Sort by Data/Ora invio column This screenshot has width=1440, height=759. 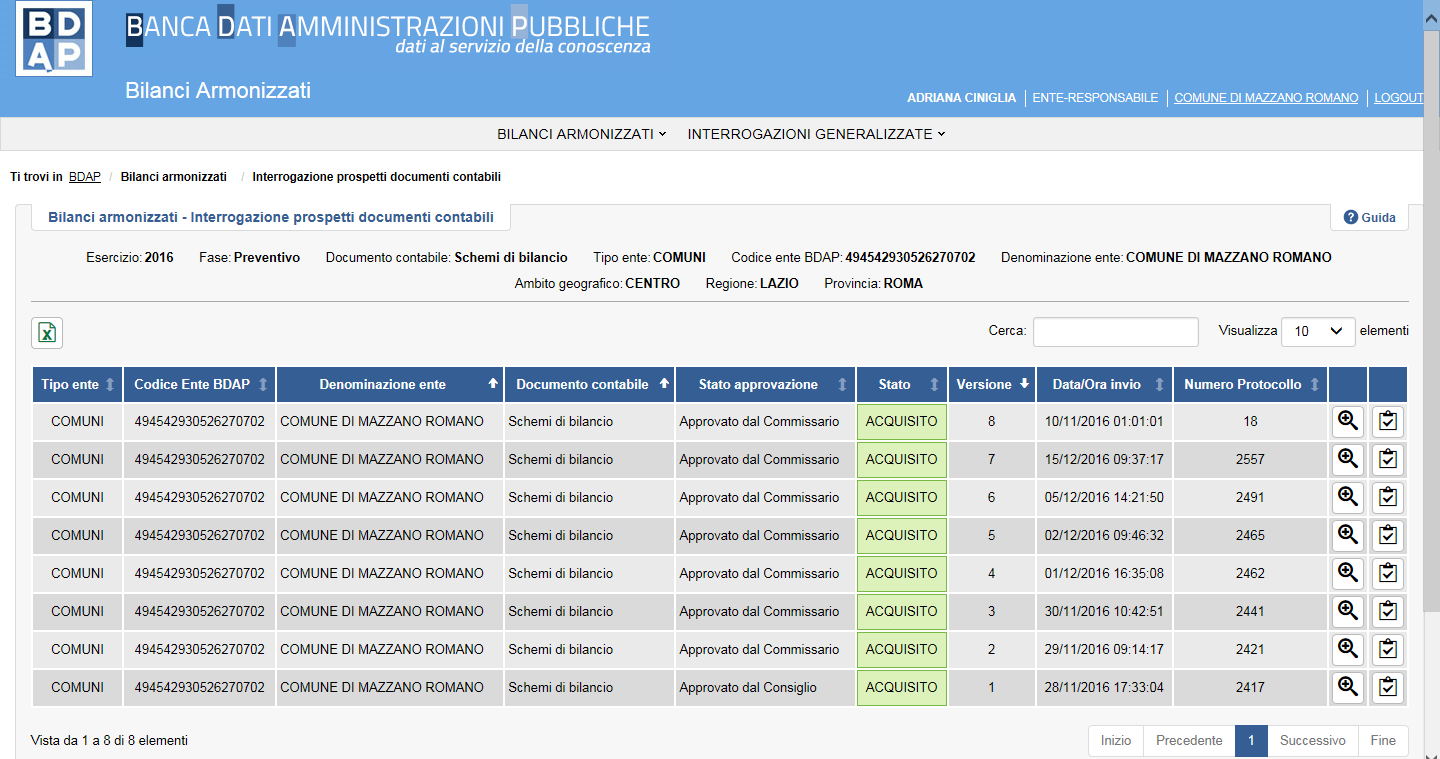1104,385
